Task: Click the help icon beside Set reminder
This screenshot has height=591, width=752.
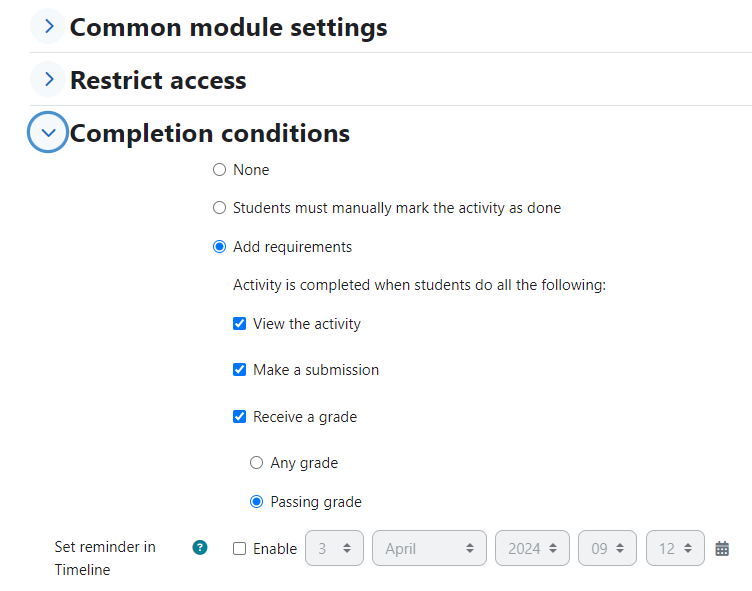Action: point(200,547)
